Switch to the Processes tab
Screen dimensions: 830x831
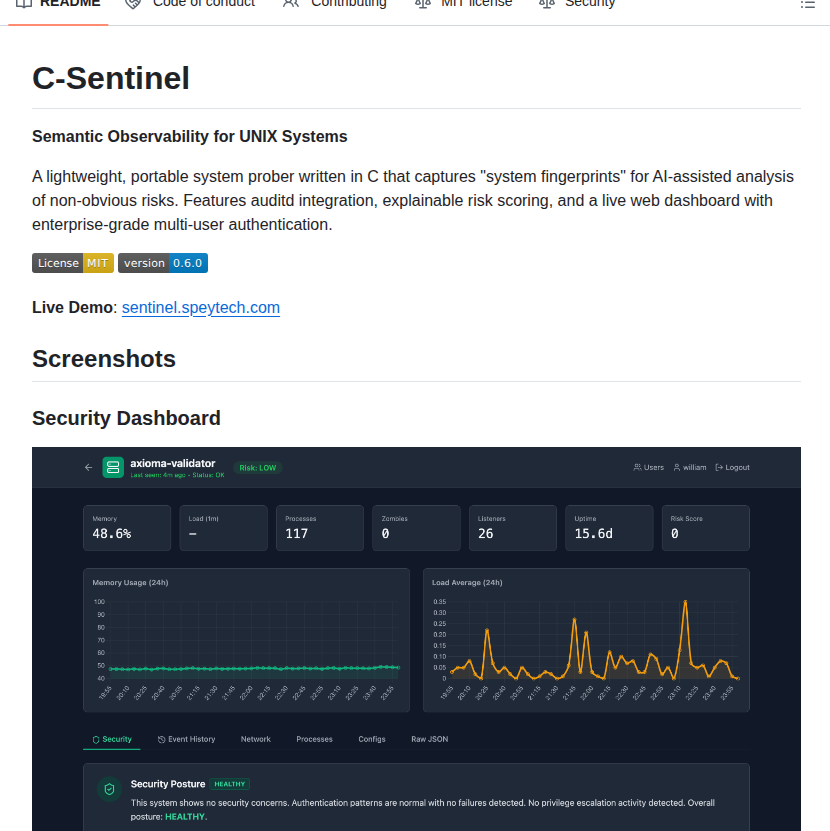[x=314, y=739]
